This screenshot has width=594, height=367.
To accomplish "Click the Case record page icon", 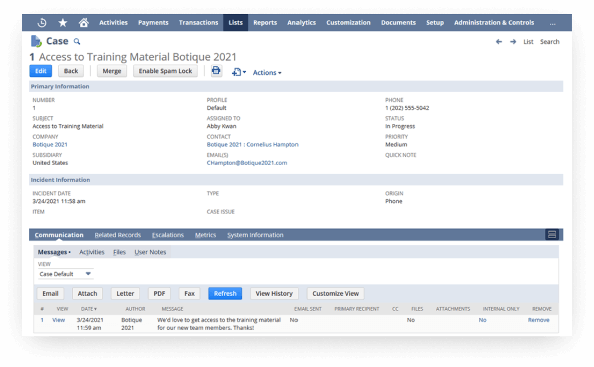I will click(x=36, y=41).
